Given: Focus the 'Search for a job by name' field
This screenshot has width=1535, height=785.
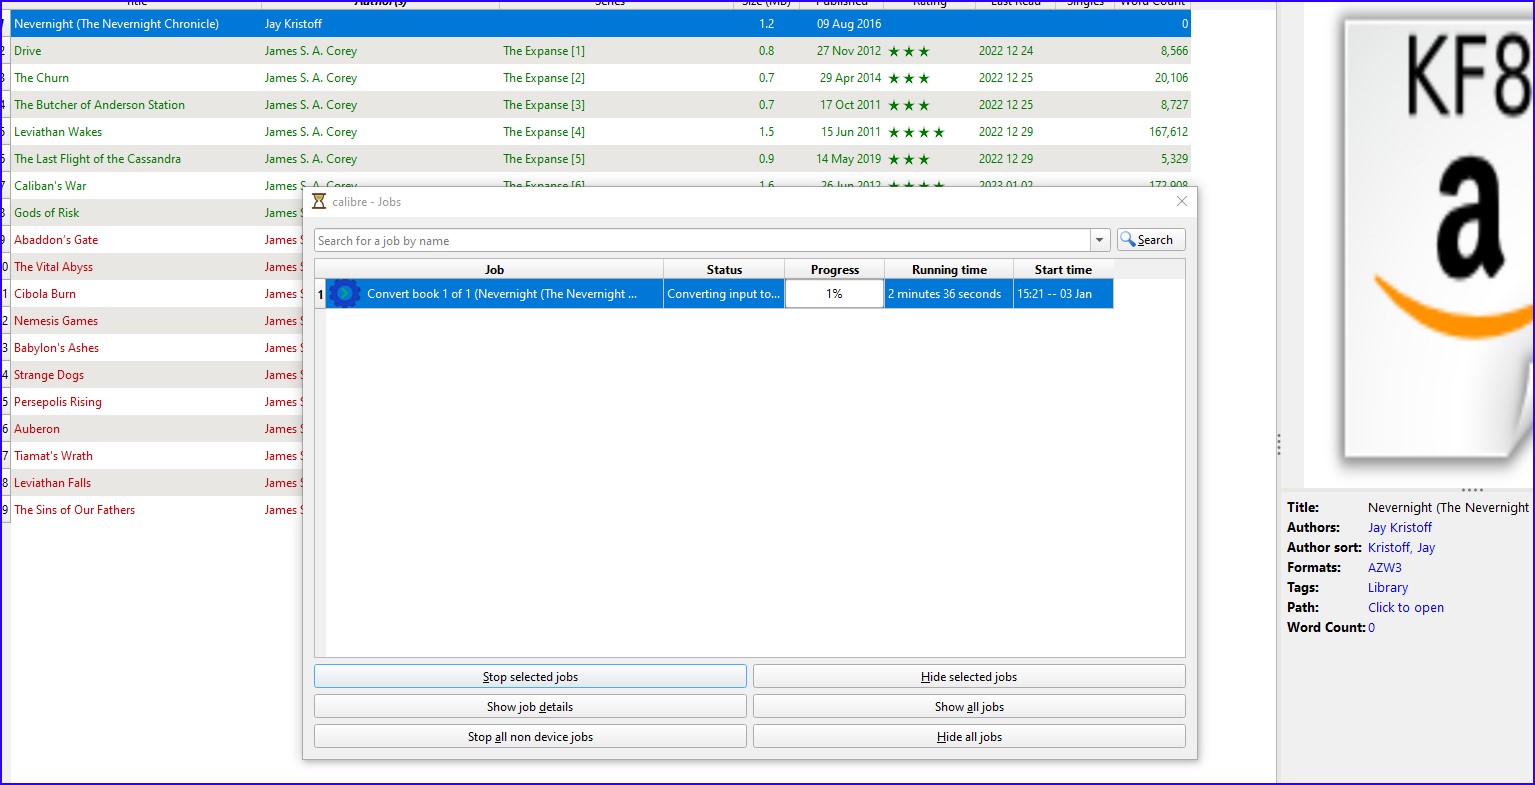Looking at the screenshot, I should [x=702, y=240].
